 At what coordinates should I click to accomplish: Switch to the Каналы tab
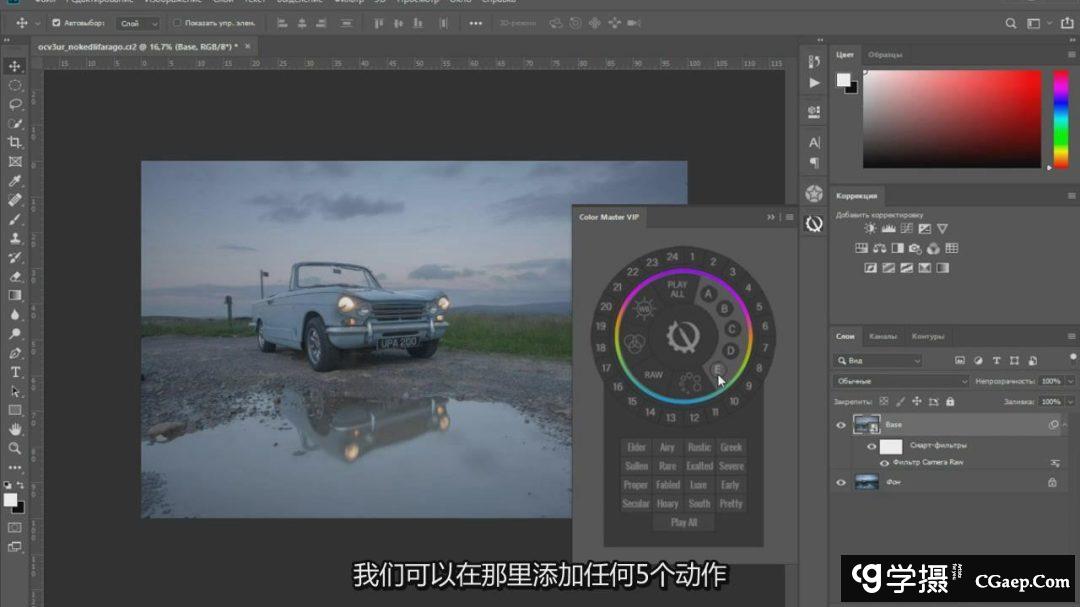(882, 336)
